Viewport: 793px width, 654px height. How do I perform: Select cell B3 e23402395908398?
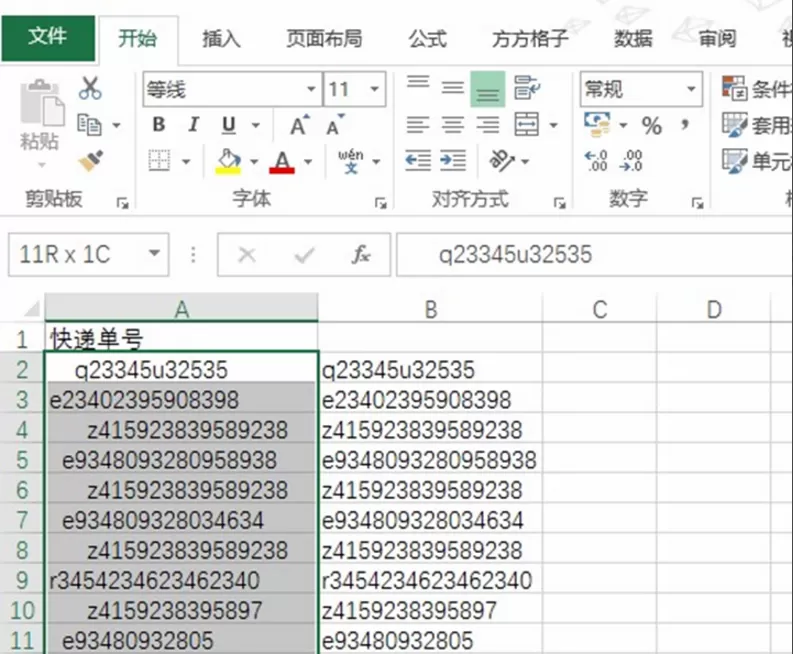coord(430,400)
